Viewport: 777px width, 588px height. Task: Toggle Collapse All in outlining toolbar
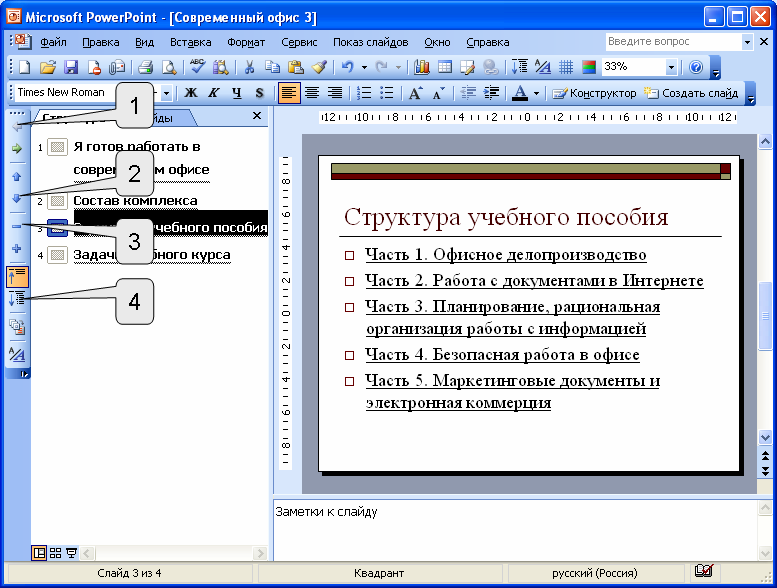point(17,277)
